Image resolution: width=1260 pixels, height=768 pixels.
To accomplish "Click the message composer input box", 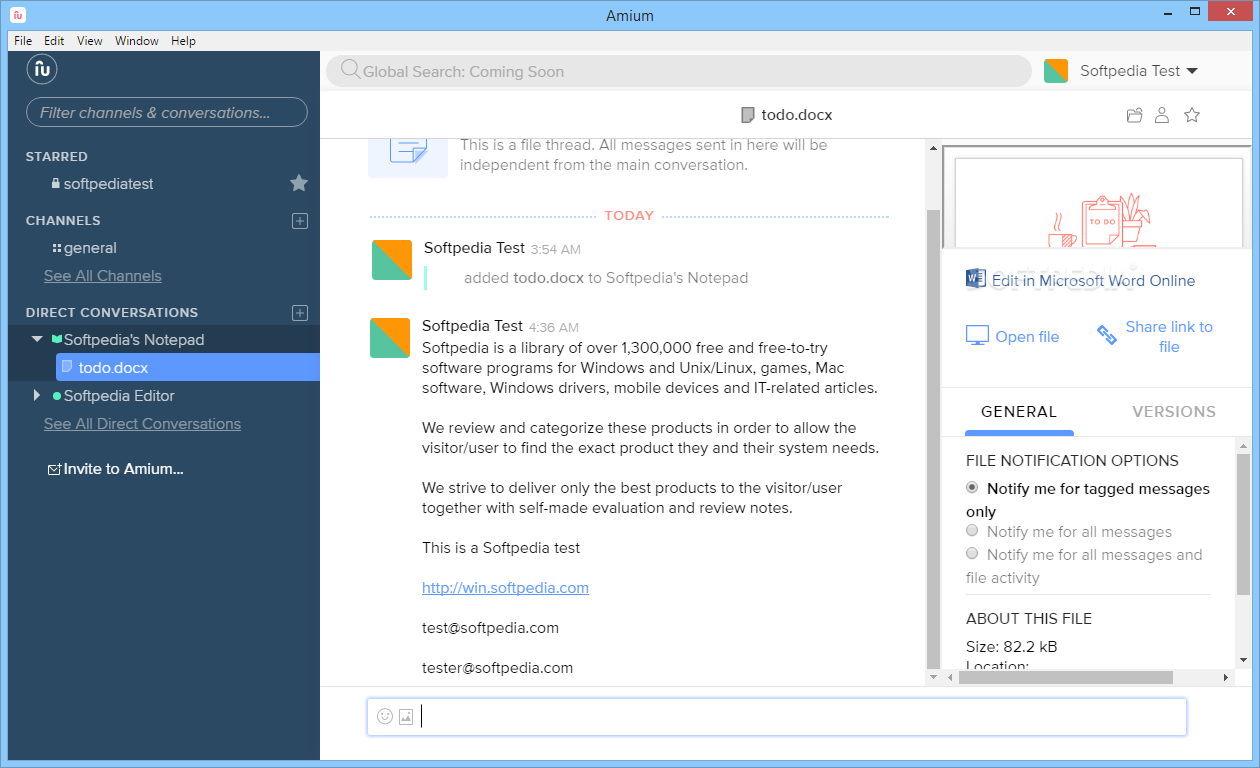I will point(777,717).
